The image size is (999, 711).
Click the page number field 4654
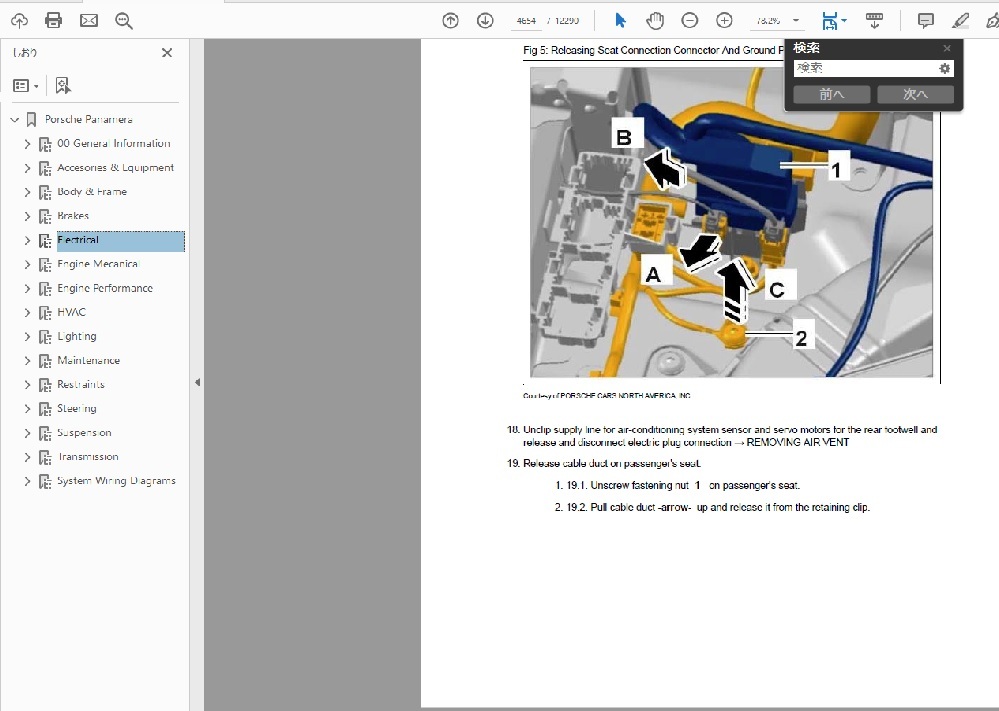tap(526, 21)
